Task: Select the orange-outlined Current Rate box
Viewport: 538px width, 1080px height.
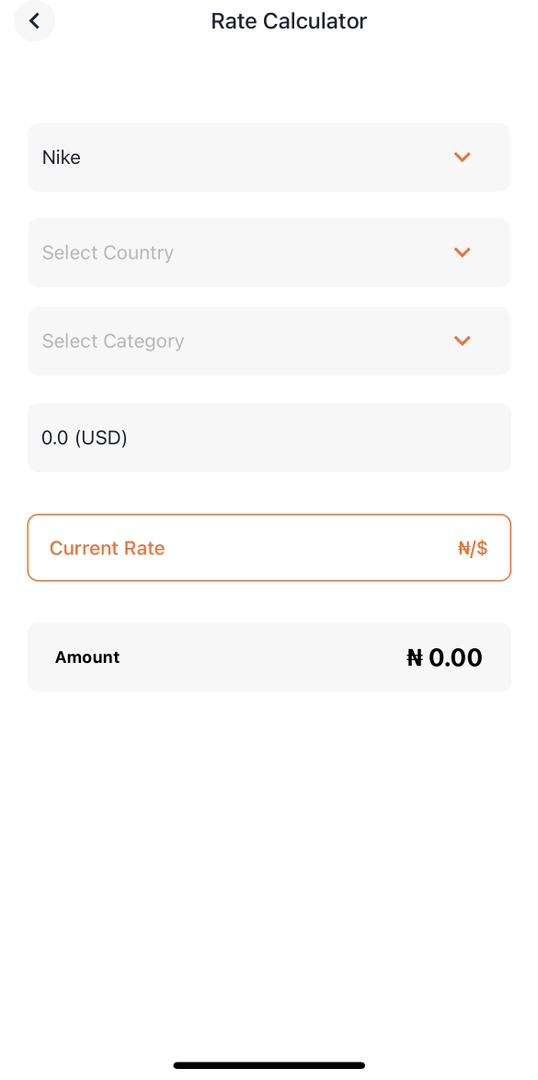Action: pyautogui.click(x=269, y=548)
